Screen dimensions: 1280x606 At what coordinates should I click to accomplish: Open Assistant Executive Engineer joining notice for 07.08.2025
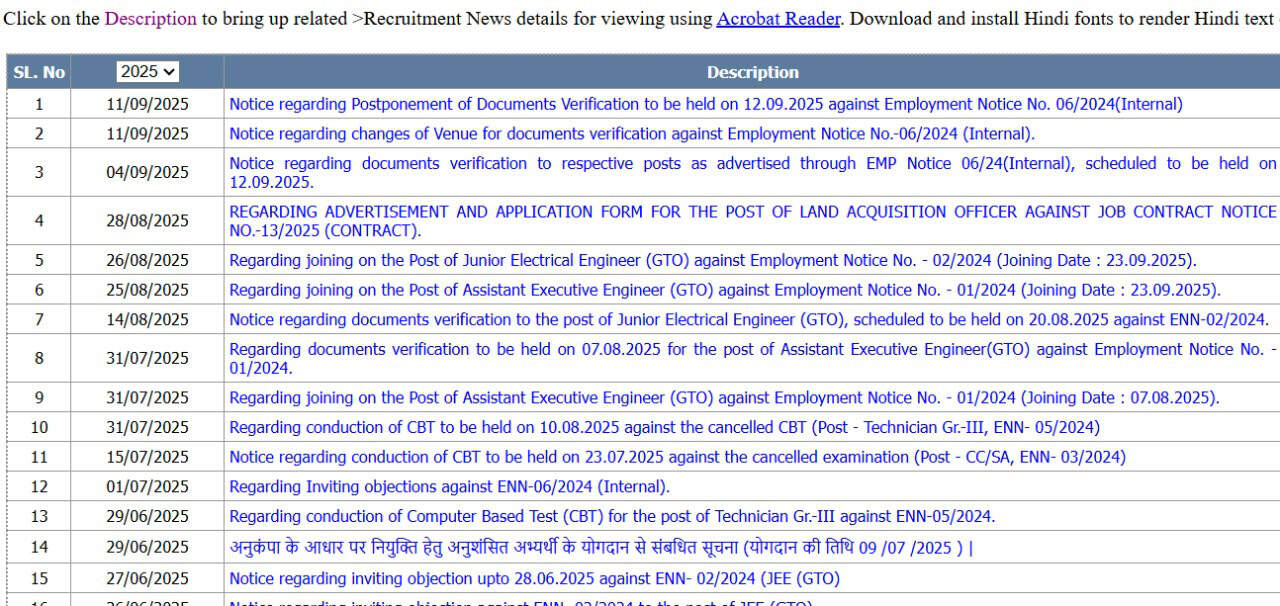coord(725,398)
